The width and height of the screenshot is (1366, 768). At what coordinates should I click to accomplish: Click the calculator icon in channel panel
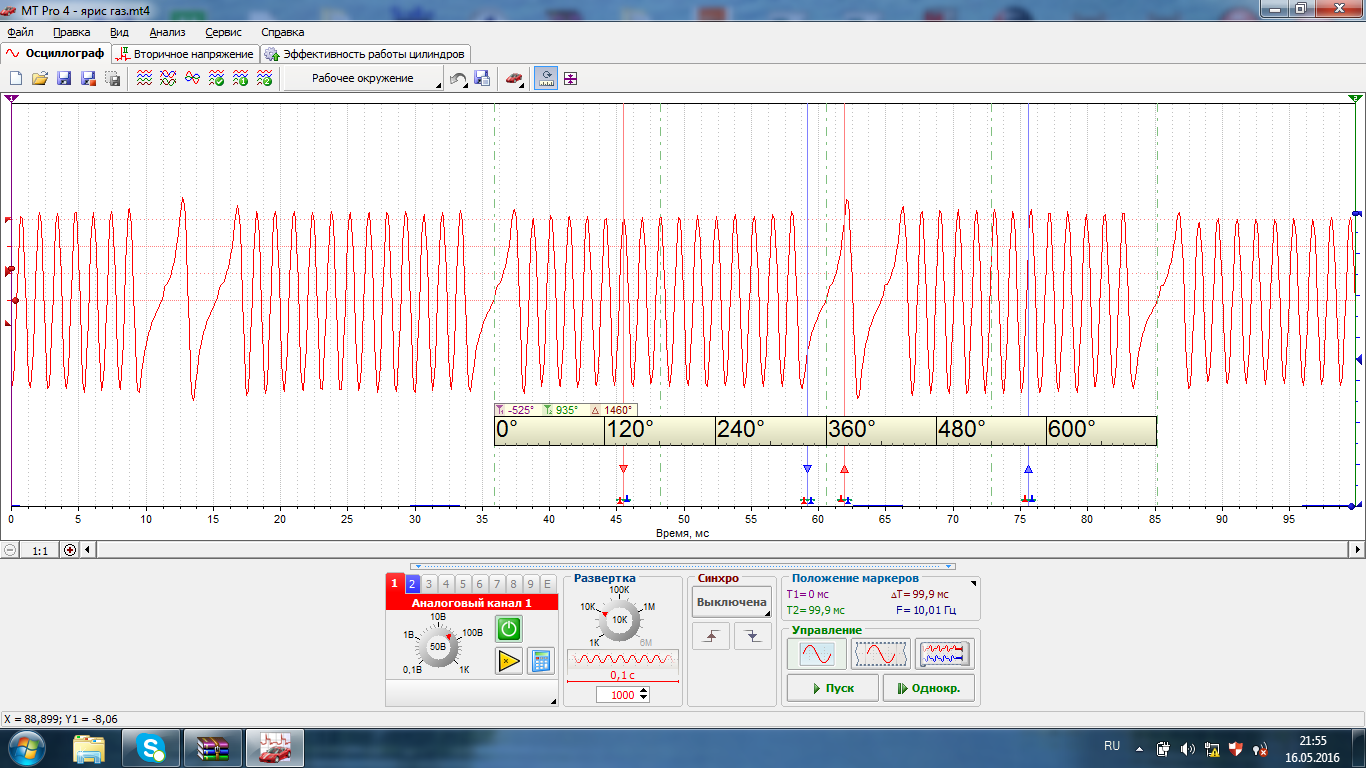pyautogui.click(x=541, y=661)
